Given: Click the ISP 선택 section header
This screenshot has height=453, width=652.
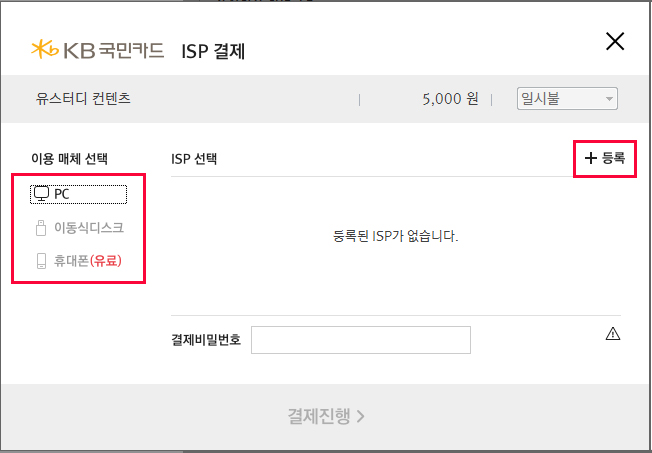Looking at the screenshot, I should [x=194, y=158].
